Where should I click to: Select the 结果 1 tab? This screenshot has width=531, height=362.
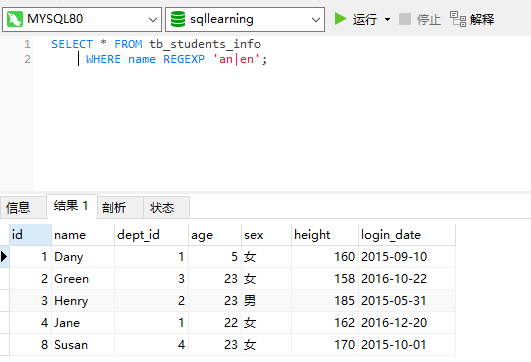[71, 206]
